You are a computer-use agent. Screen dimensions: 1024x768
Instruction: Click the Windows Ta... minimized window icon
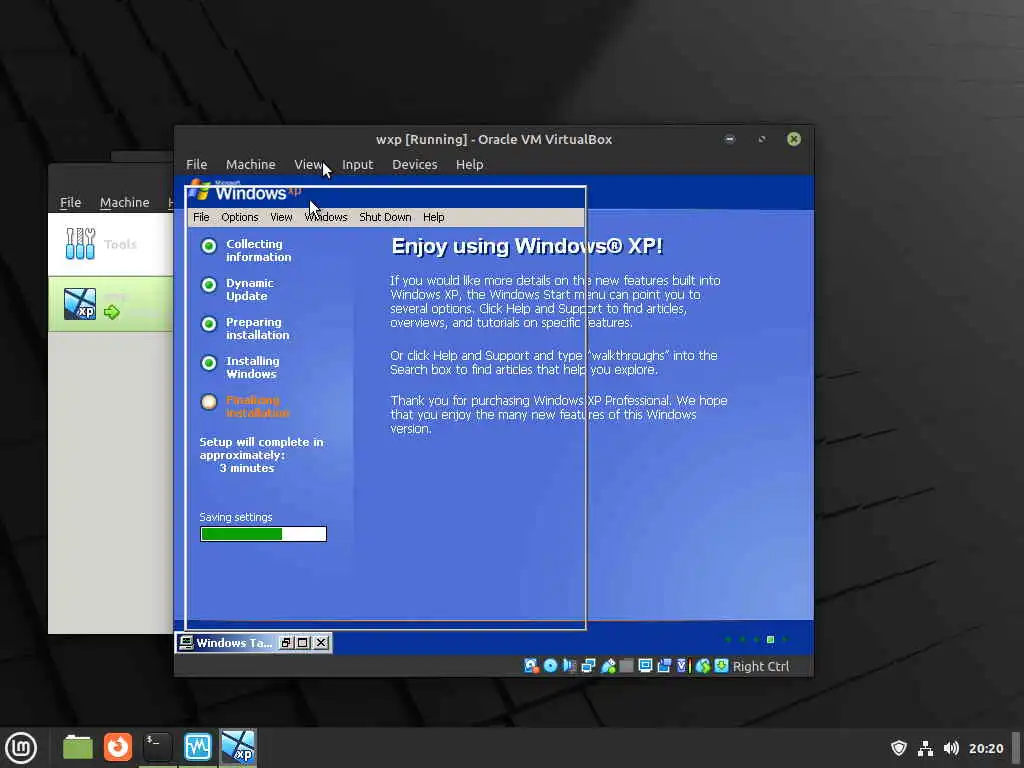pos(186,643)
